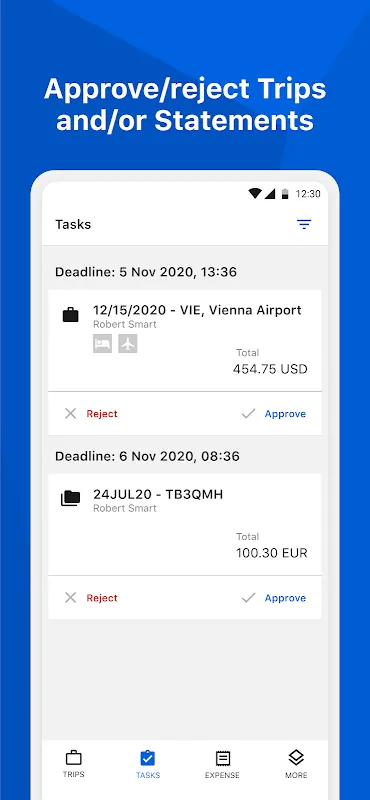Approve the 454.75 USD Vienna trip
370x800 pixels.
coord(285,414)
